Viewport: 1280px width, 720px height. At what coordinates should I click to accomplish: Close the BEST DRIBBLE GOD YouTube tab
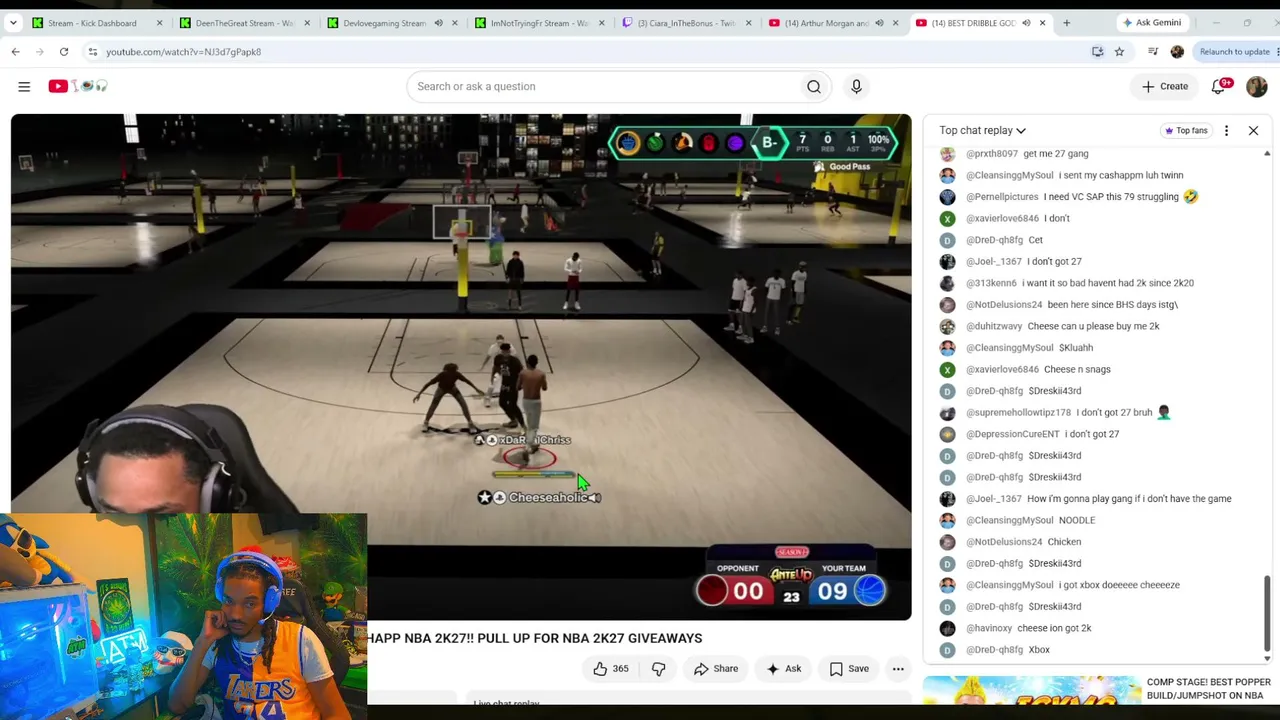1042,23
